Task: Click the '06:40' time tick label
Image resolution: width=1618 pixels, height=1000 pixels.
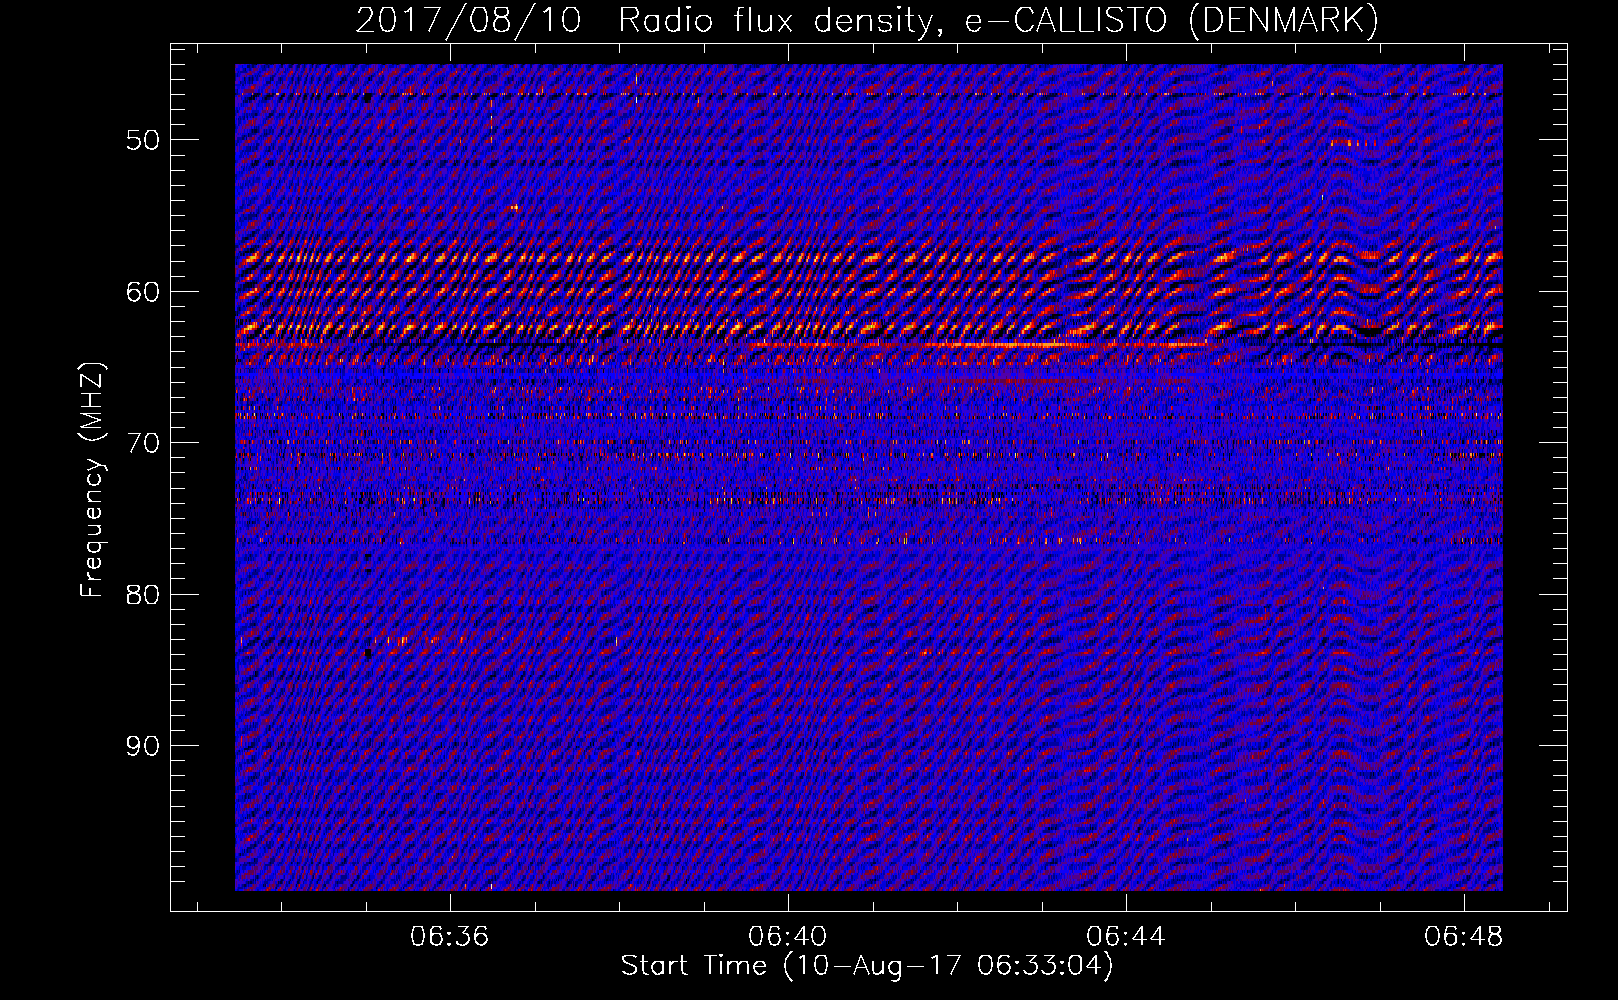Action: pos(788,937)
